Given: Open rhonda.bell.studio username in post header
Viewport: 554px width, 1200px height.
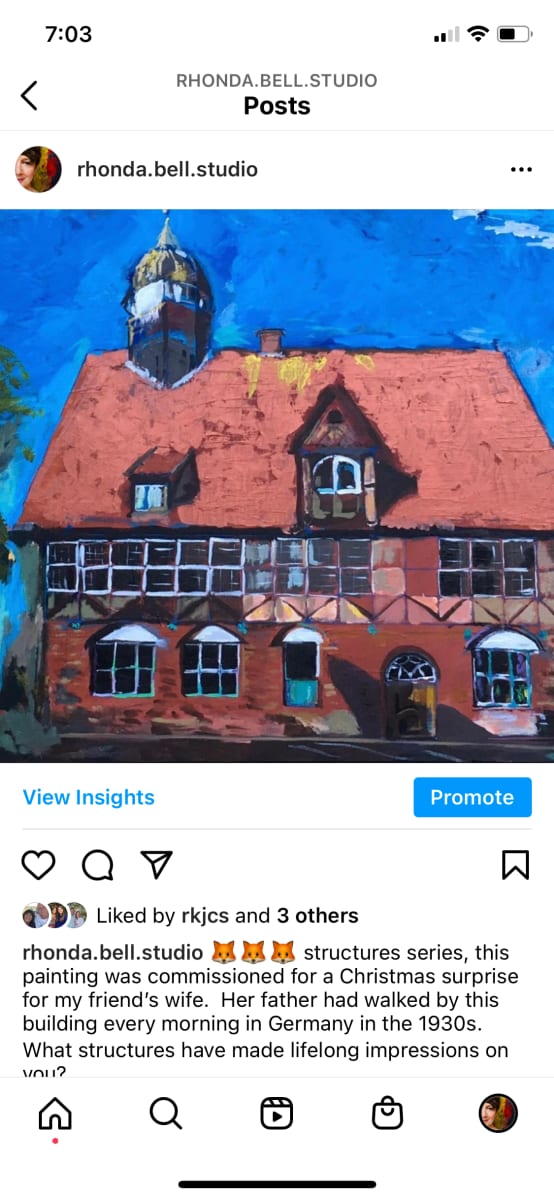Looking at the screenshot, I should 167,169.
